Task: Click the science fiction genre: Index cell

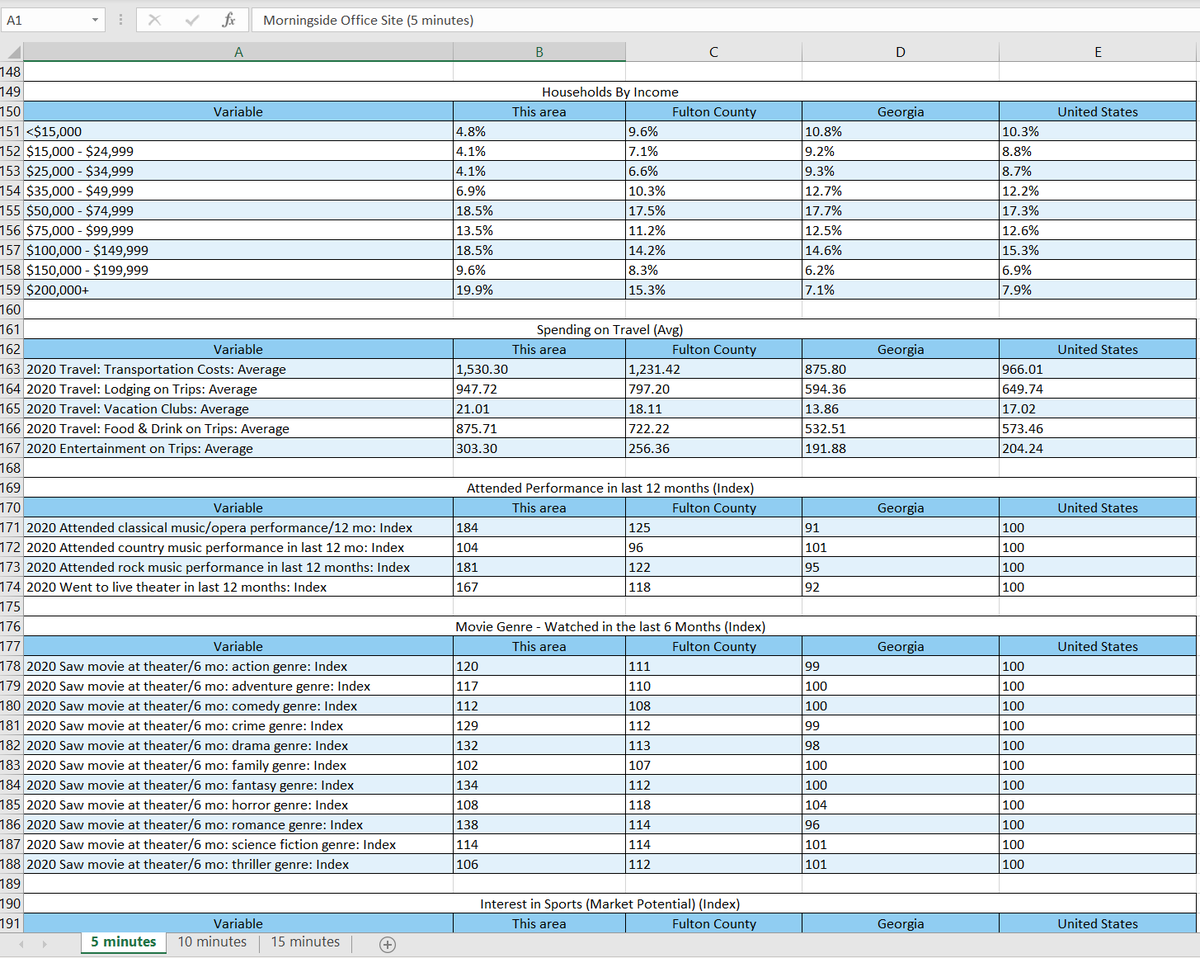Action: (238, 844)
